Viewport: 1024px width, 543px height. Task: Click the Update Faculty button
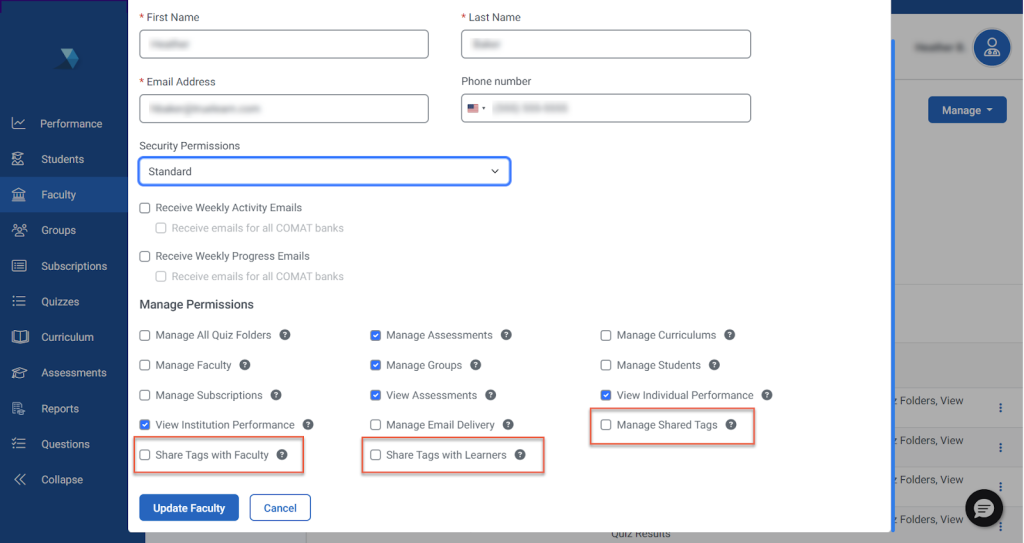[189, 508]
